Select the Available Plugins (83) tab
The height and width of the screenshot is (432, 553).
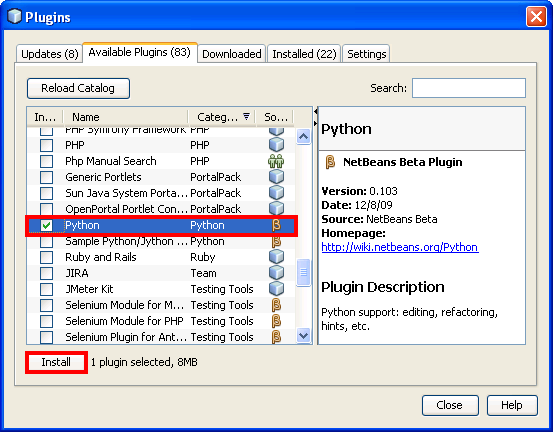[140, 52]
